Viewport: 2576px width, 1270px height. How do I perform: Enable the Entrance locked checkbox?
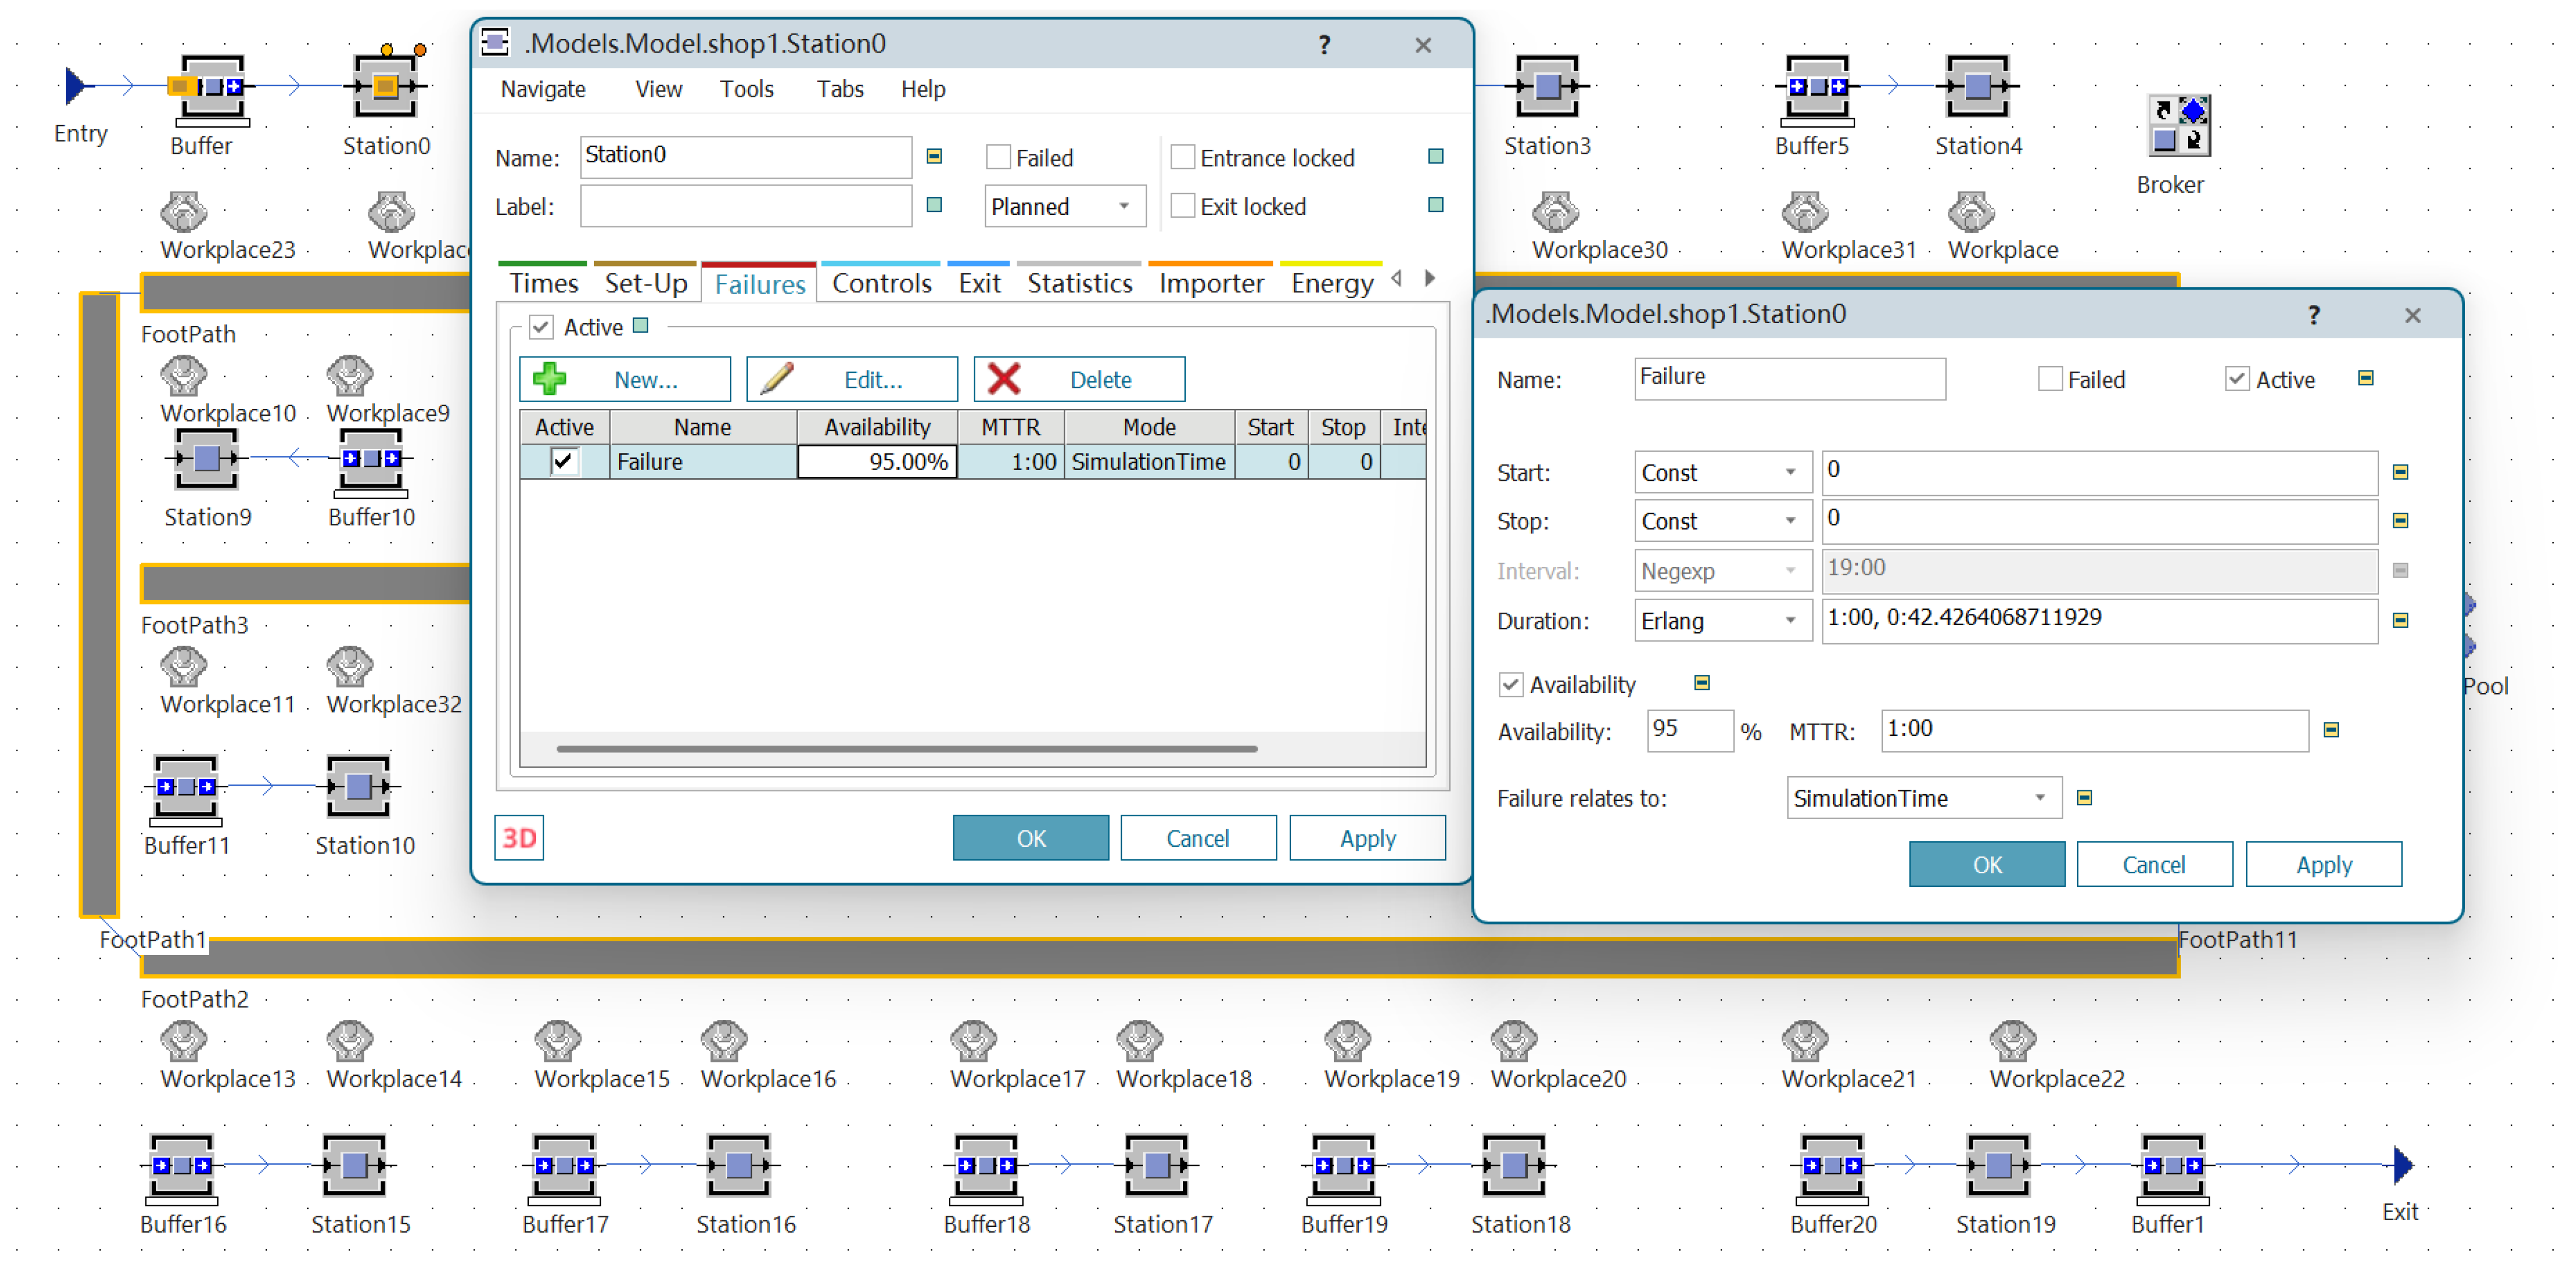pyautogui.click(x=1182, y=158)
